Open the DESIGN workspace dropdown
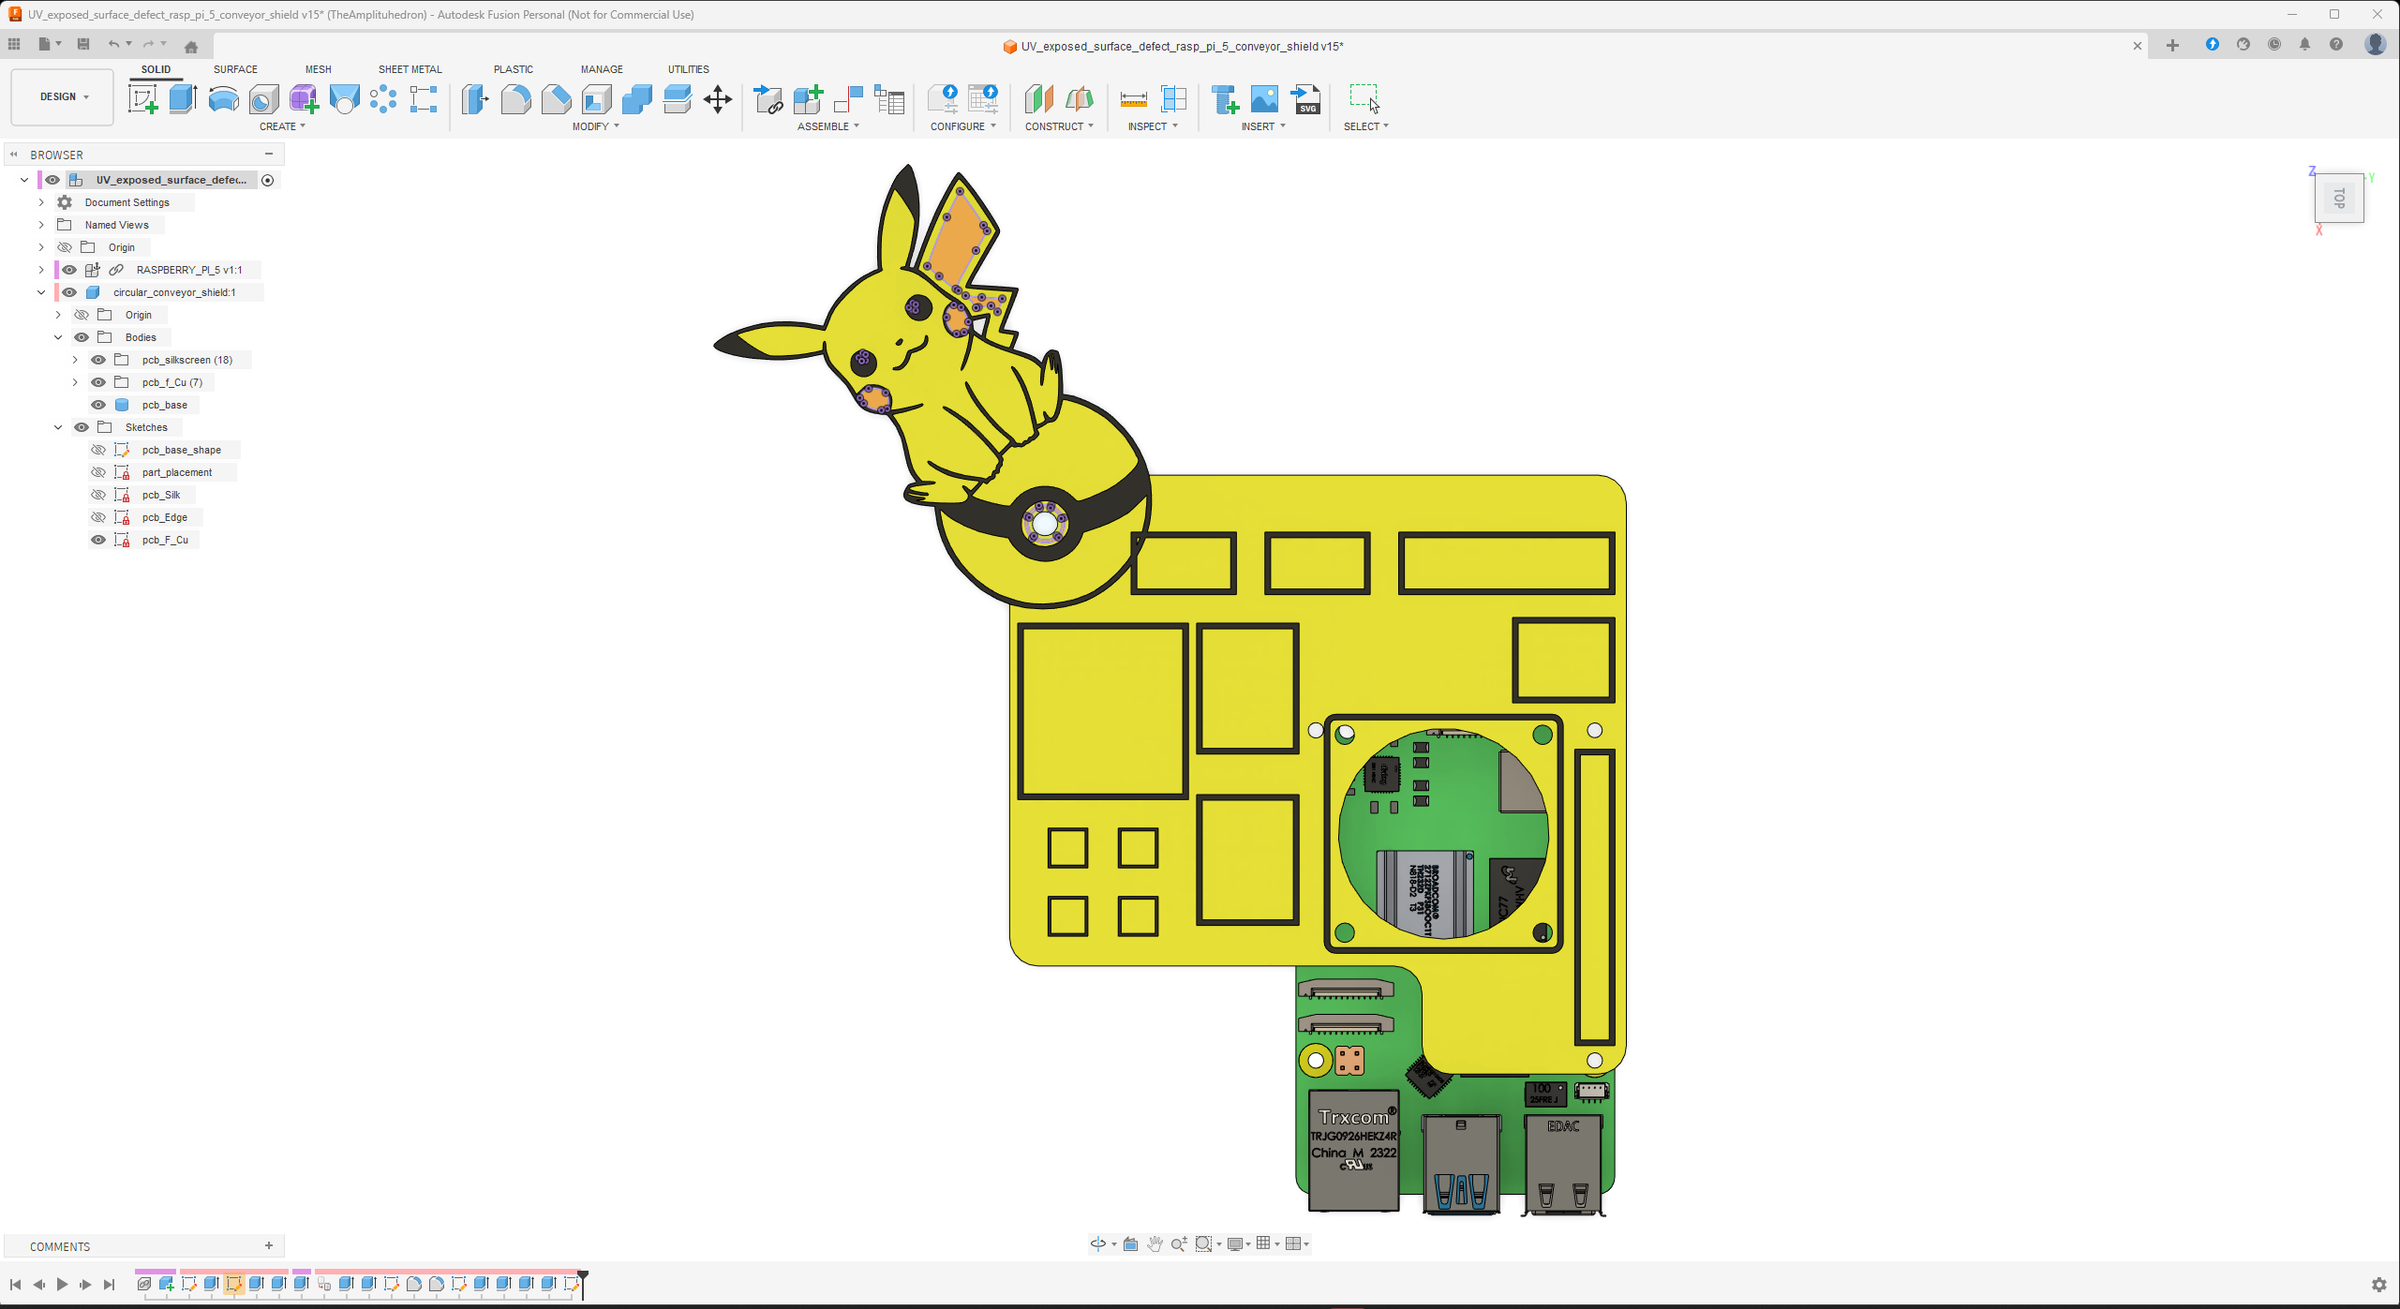 (x=63, y=97)
